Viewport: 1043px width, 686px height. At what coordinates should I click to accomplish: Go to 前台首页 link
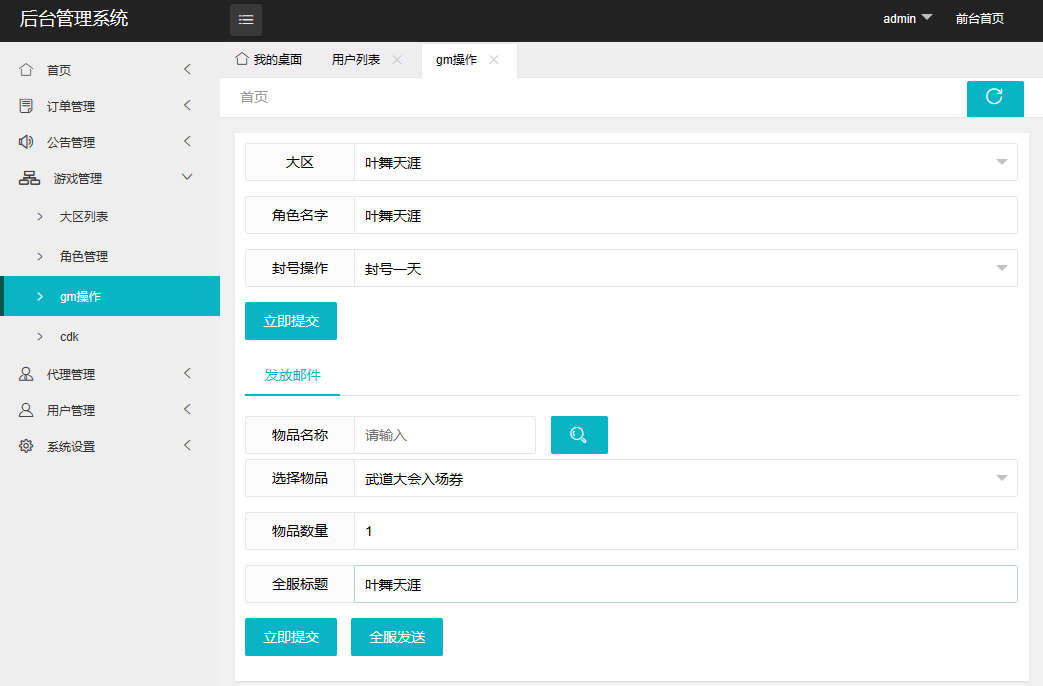[980, 19]
